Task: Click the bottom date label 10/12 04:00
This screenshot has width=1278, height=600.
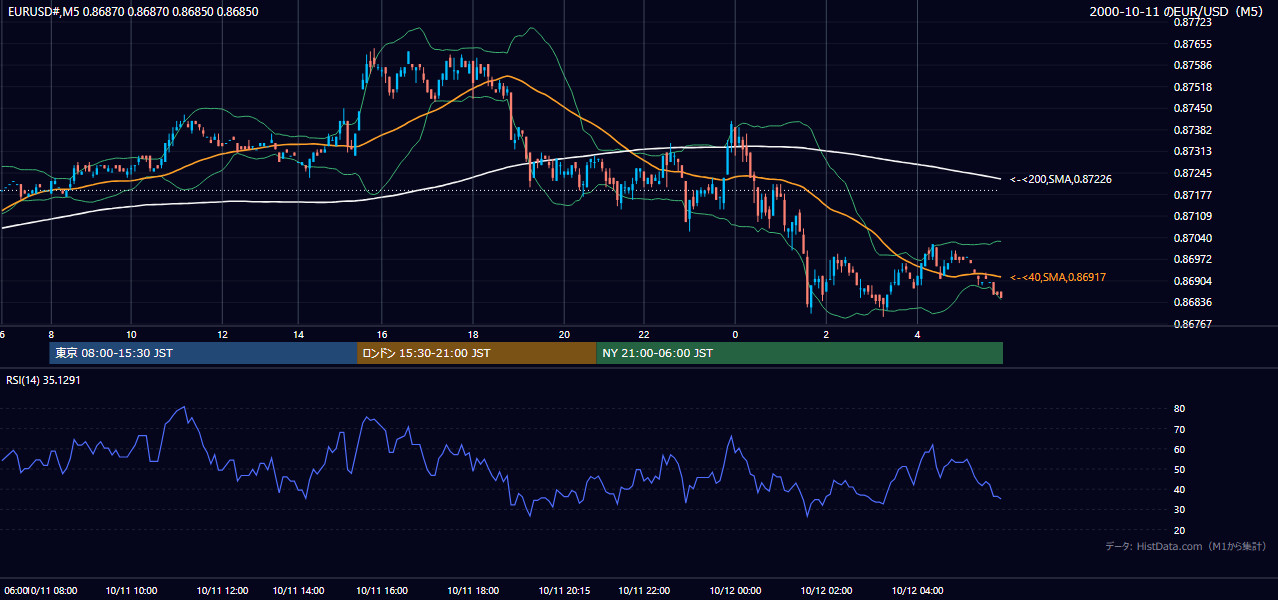Action: (918, 590)
